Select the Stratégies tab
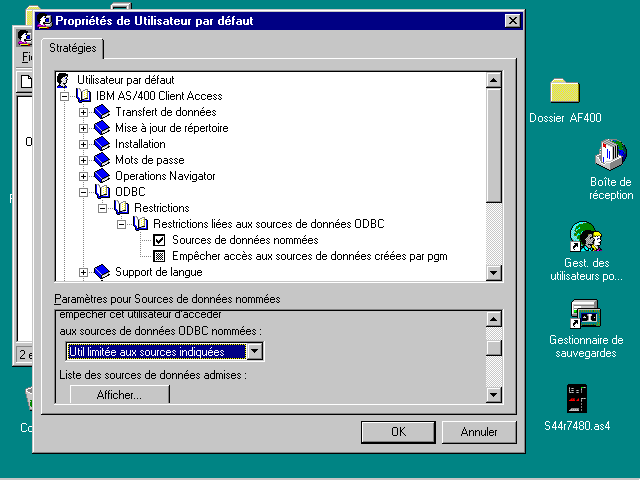Image resolution: width=640 pixels, height=480 pixels. coord(74,47)
